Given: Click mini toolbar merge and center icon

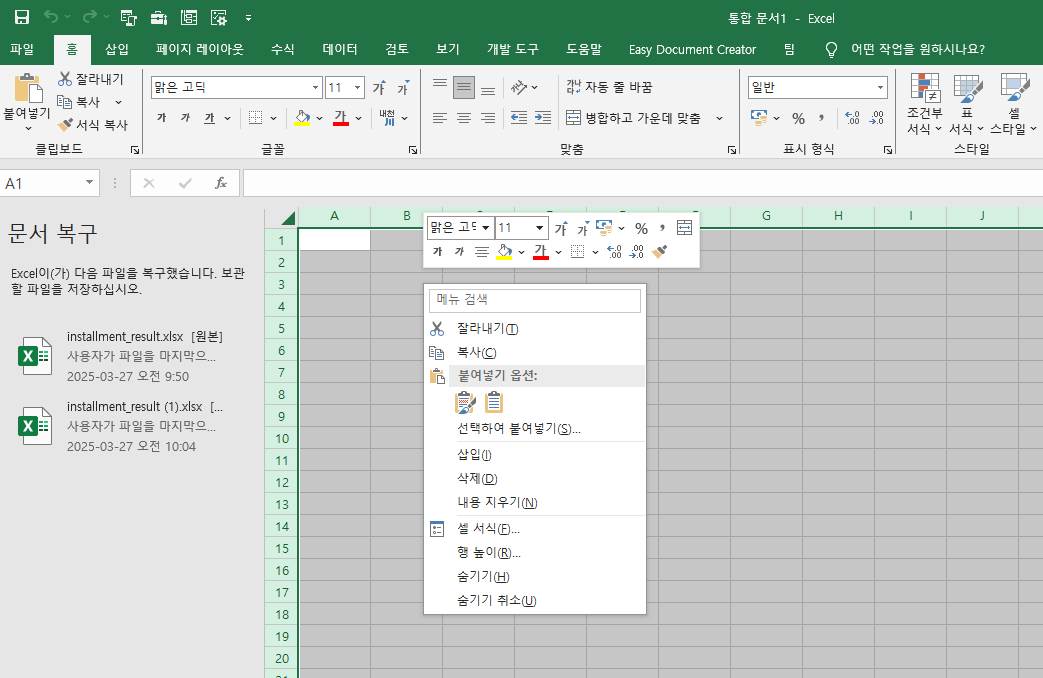Looking at the screenshot, I should [x=684, y=228].
